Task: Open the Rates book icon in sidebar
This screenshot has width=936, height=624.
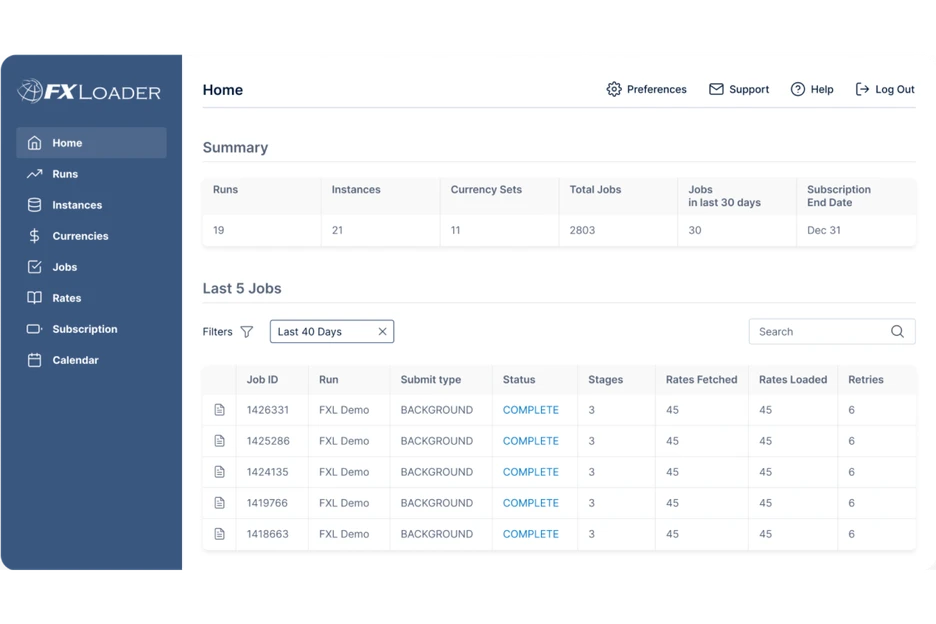Action: [35, 297]
